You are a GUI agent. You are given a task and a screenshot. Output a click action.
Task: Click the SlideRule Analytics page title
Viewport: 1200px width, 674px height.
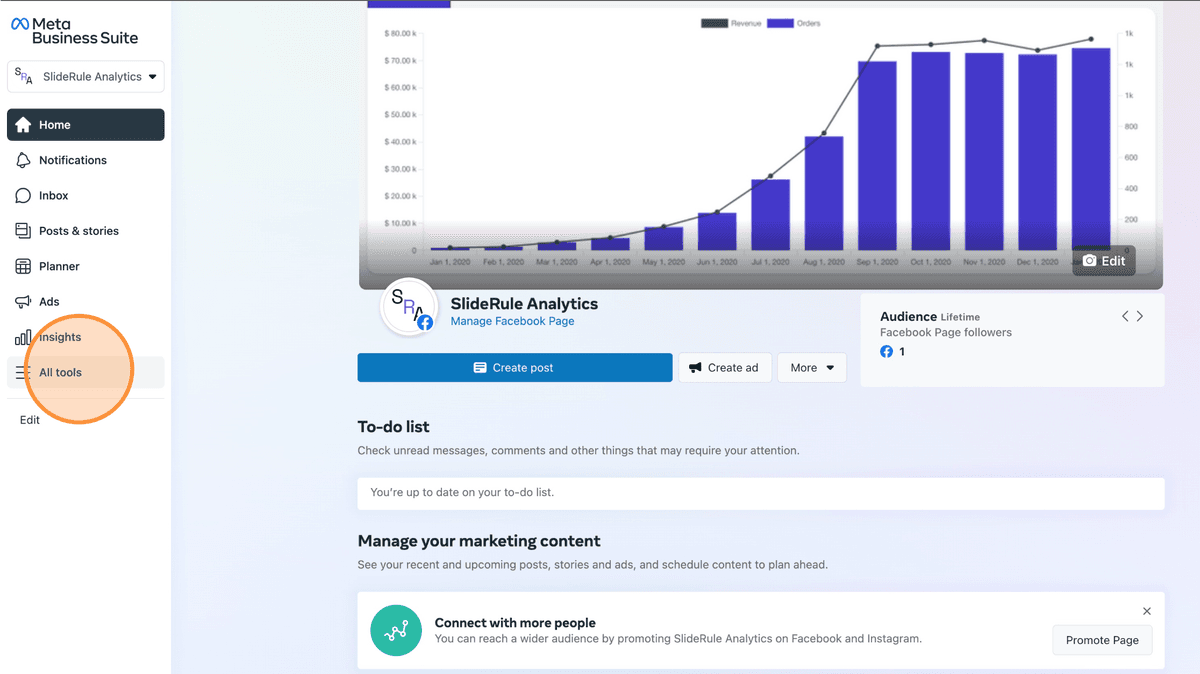[524, 303]
